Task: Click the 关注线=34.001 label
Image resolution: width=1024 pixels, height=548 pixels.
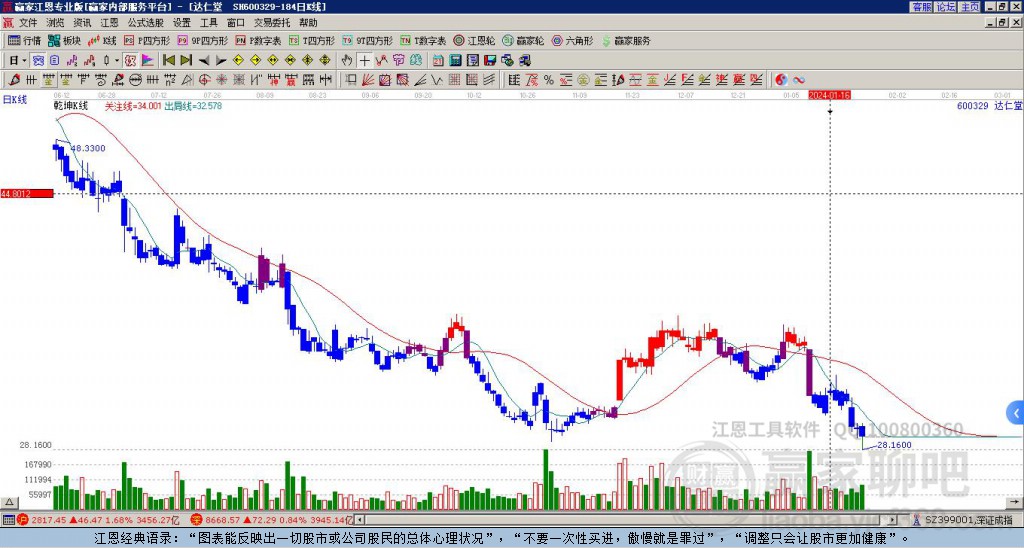Action: pyautogui.click(x=133, y=105)
